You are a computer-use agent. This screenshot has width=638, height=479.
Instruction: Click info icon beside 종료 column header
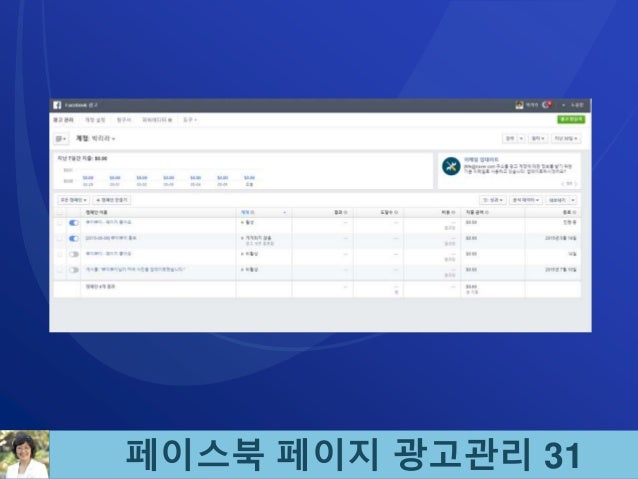(574, 212)
